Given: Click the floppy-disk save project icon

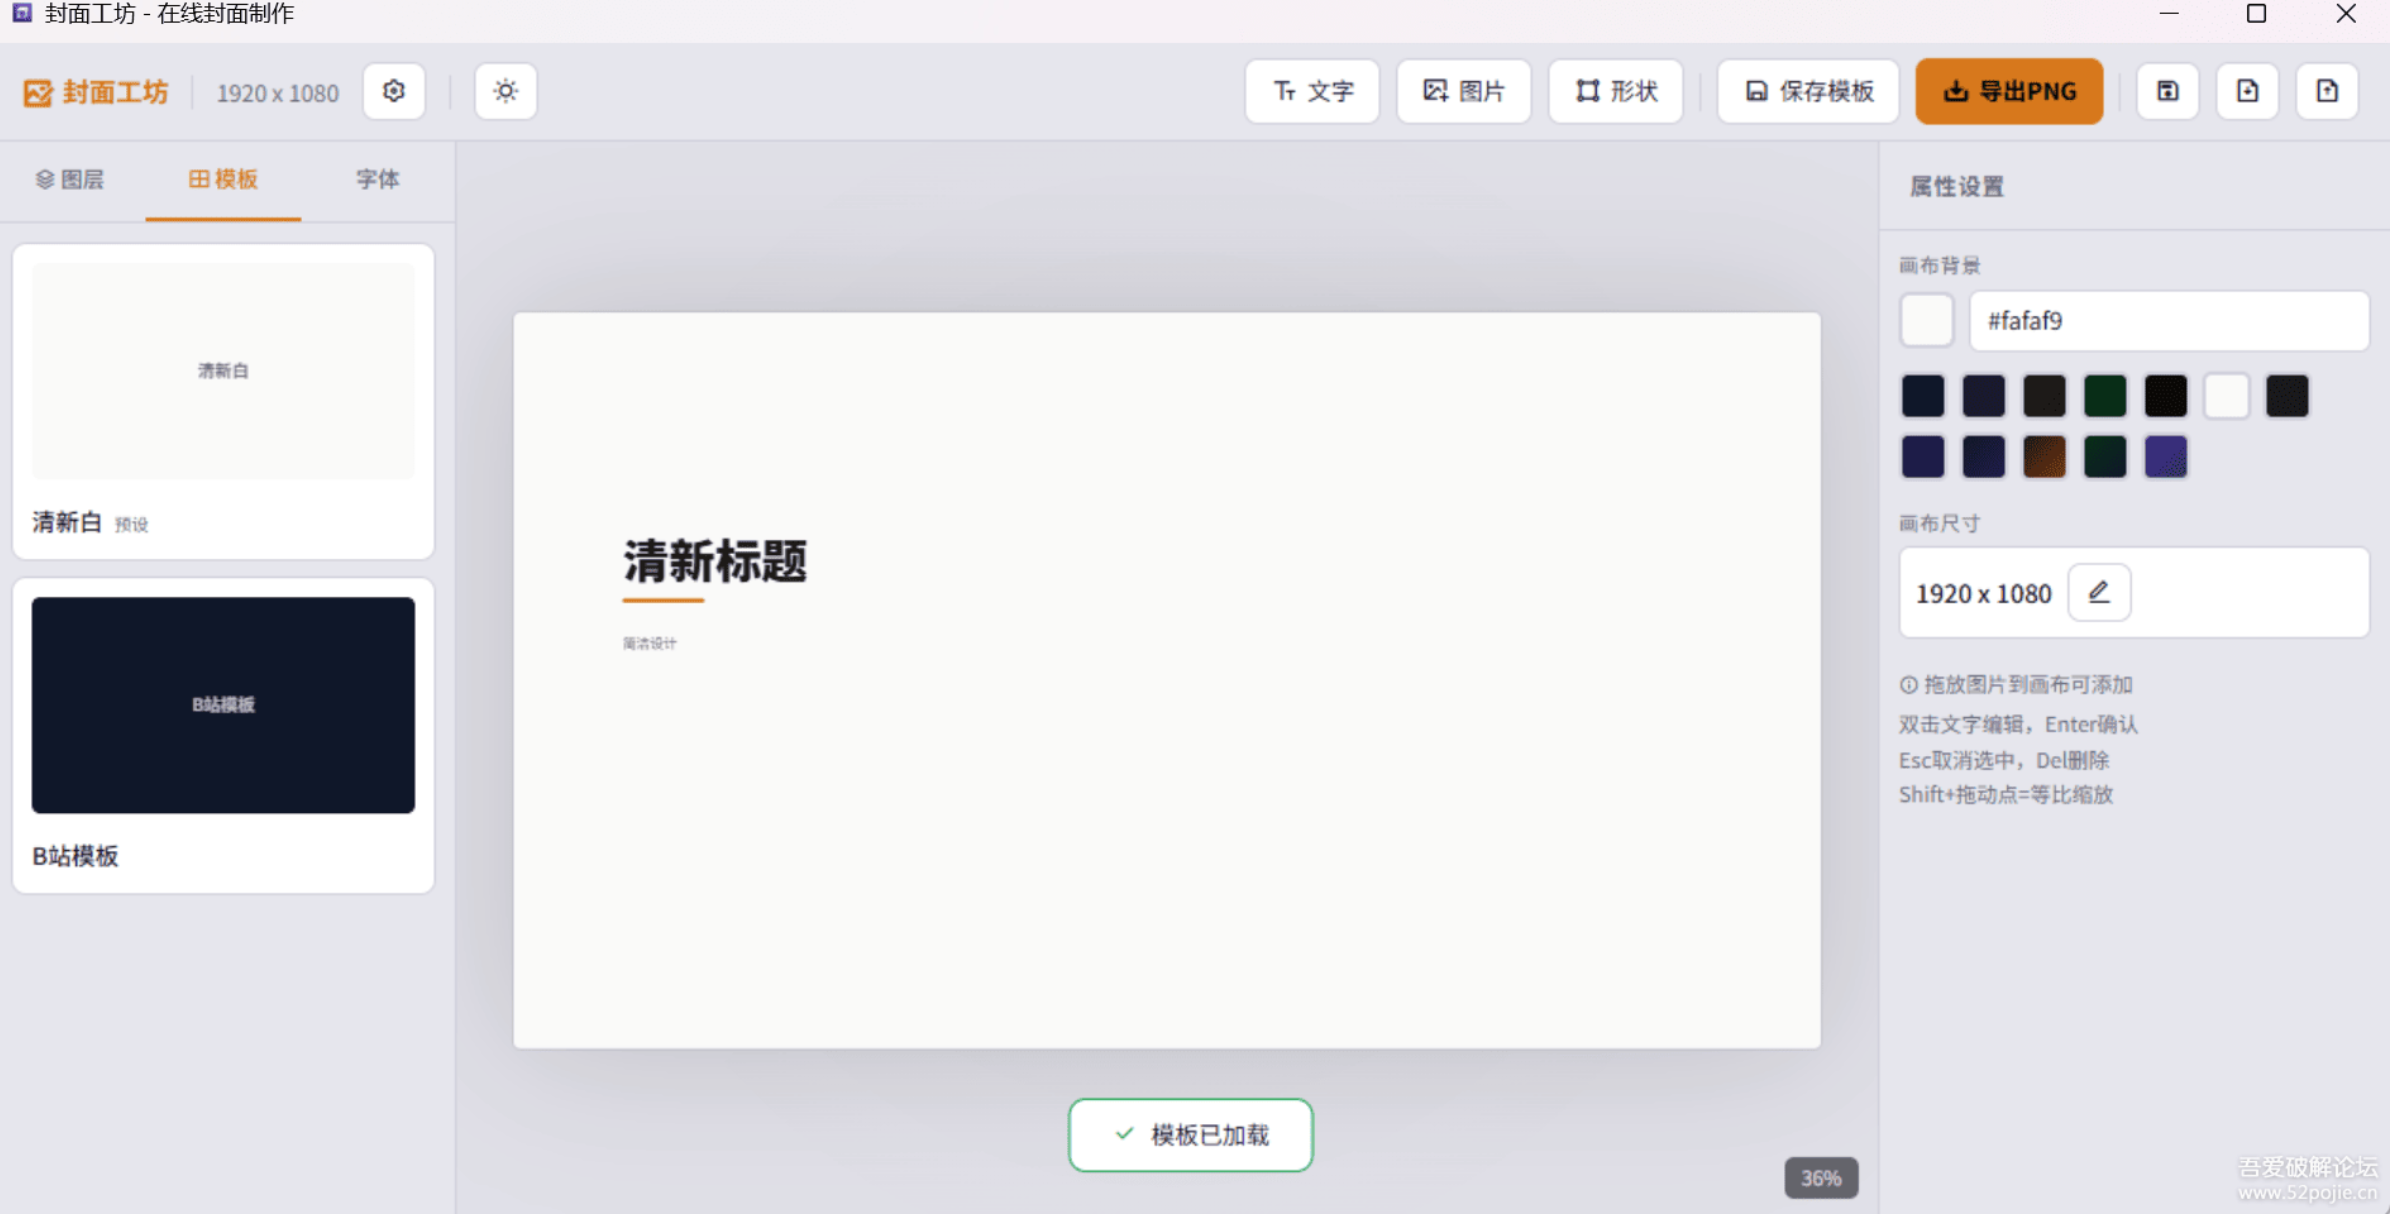Looking at the screenshot, I should coord(2168,92).
